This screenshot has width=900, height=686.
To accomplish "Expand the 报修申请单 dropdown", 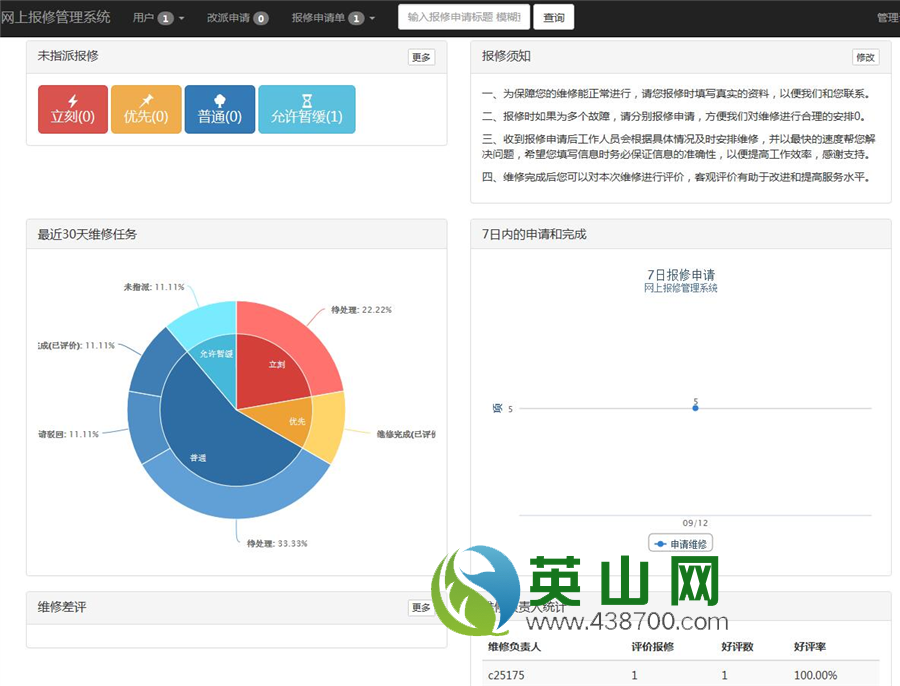I will (x=333, y=18).
